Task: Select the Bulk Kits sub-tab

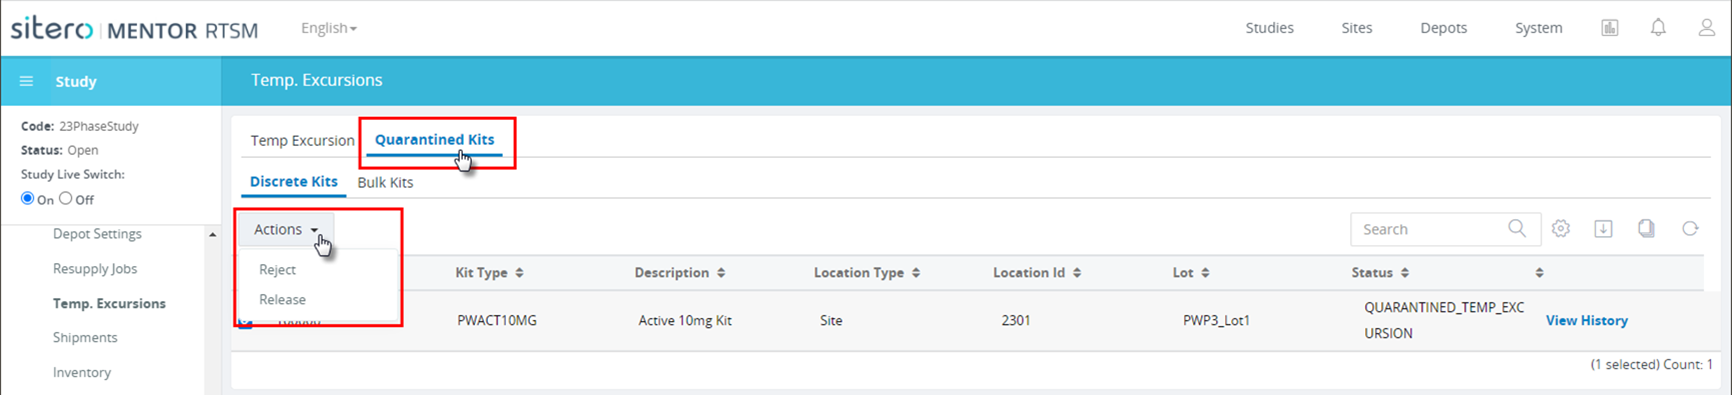Action: click(385, 182)
